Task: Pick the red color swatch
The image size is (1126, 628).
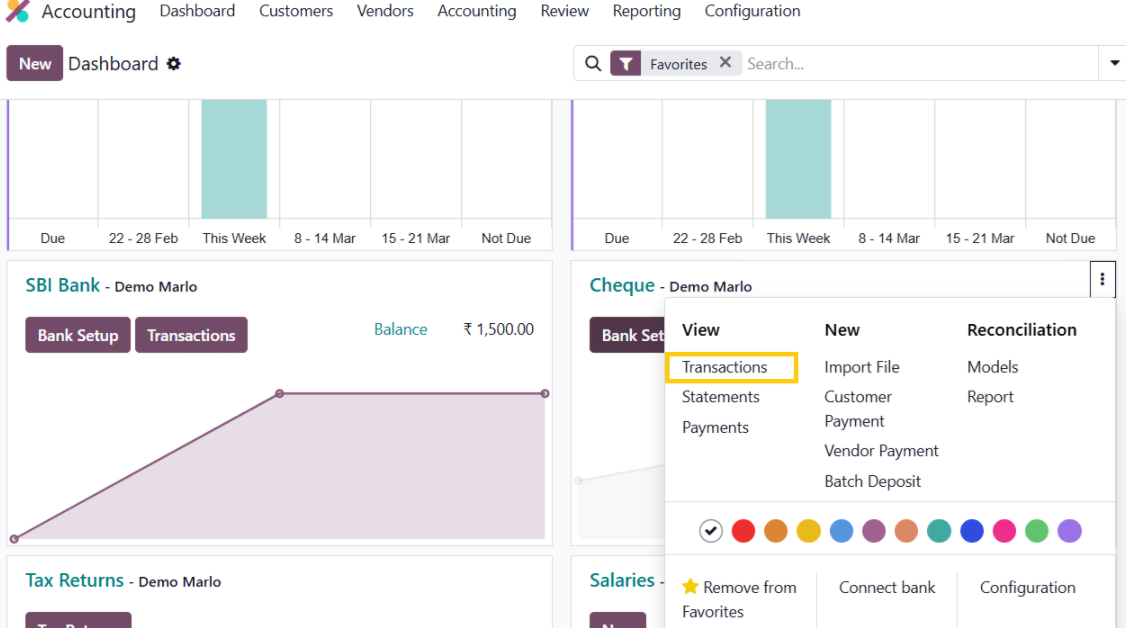Action: coord(743,531)
